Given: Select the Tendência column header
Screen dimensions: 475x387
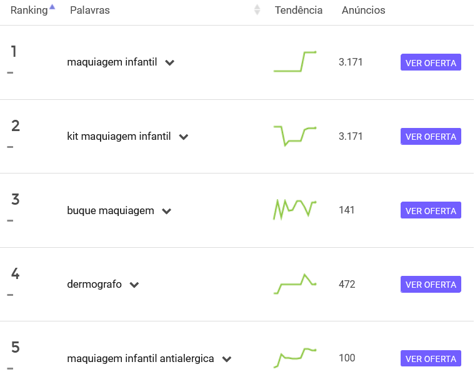Looking at the screenshot, I should [298, 10].
